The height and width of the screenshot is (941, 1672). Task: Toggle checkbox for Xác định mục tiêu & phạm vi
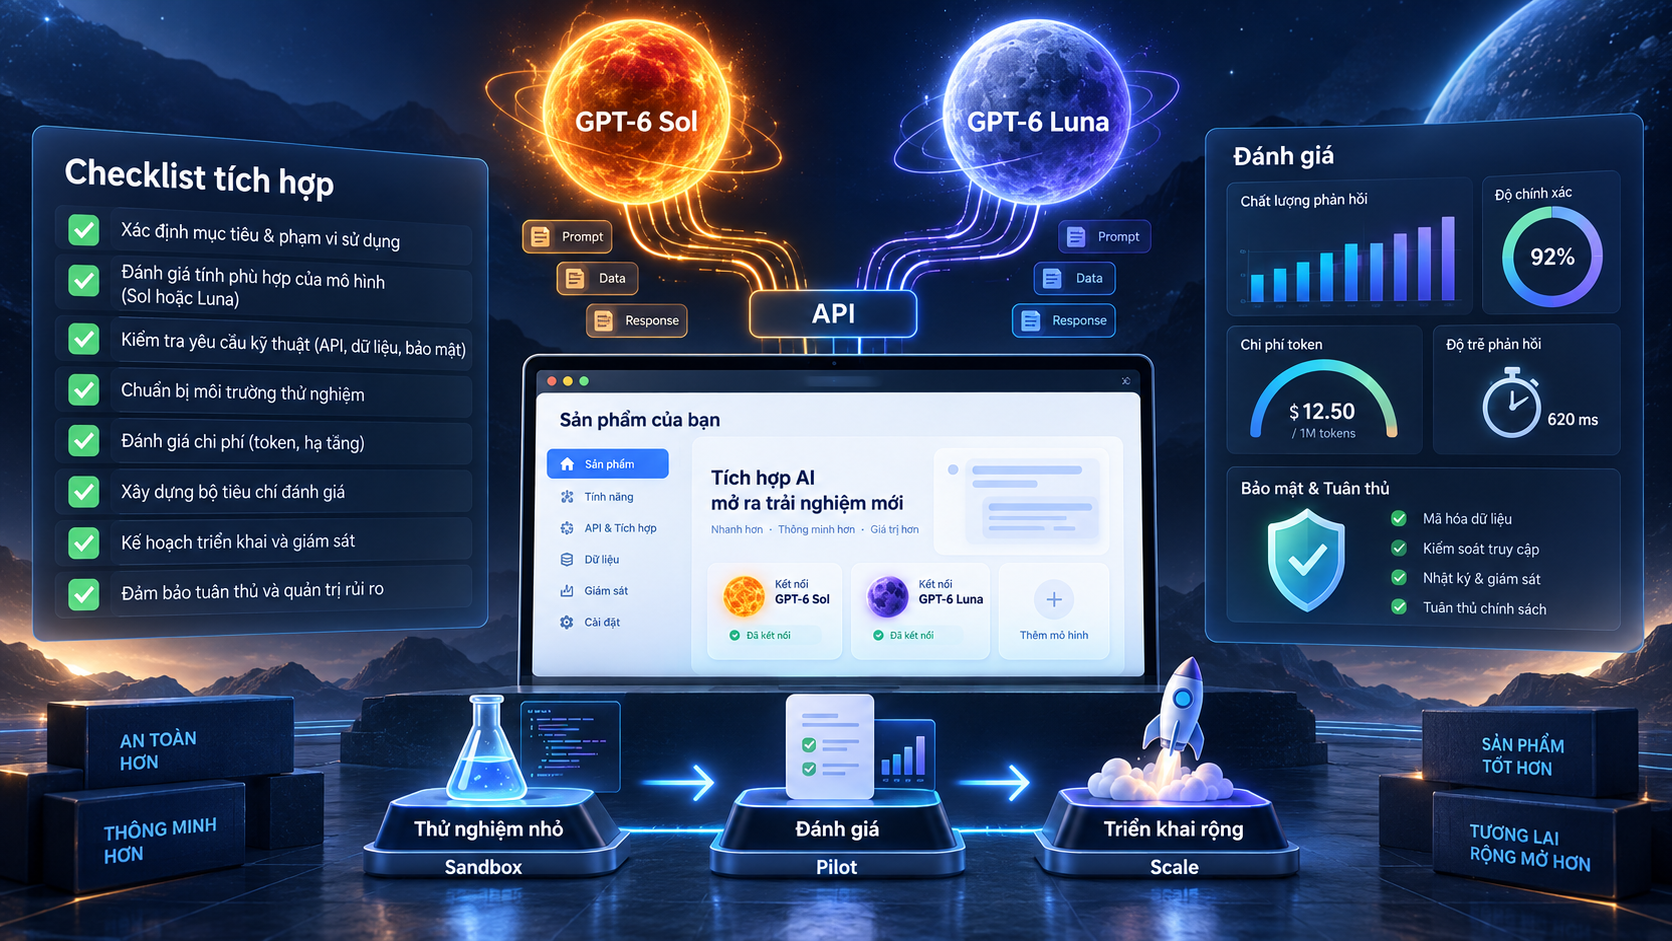coord(84,230)
